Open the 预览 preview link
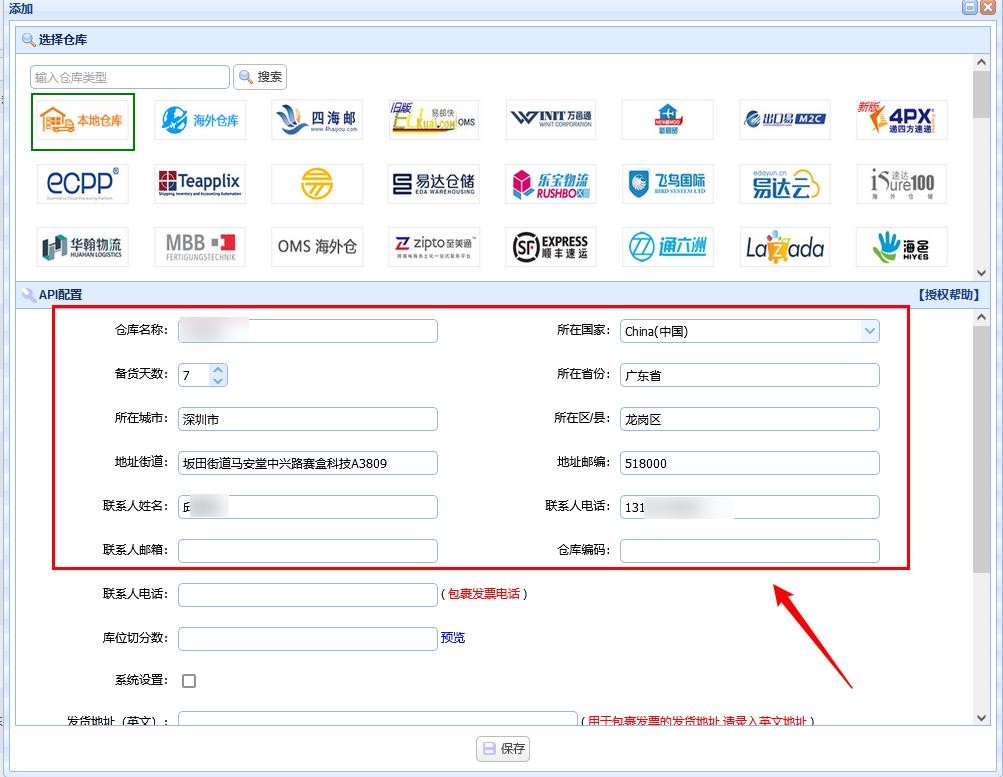Viewport: 1003px width, 777px height. coord(453,638)
